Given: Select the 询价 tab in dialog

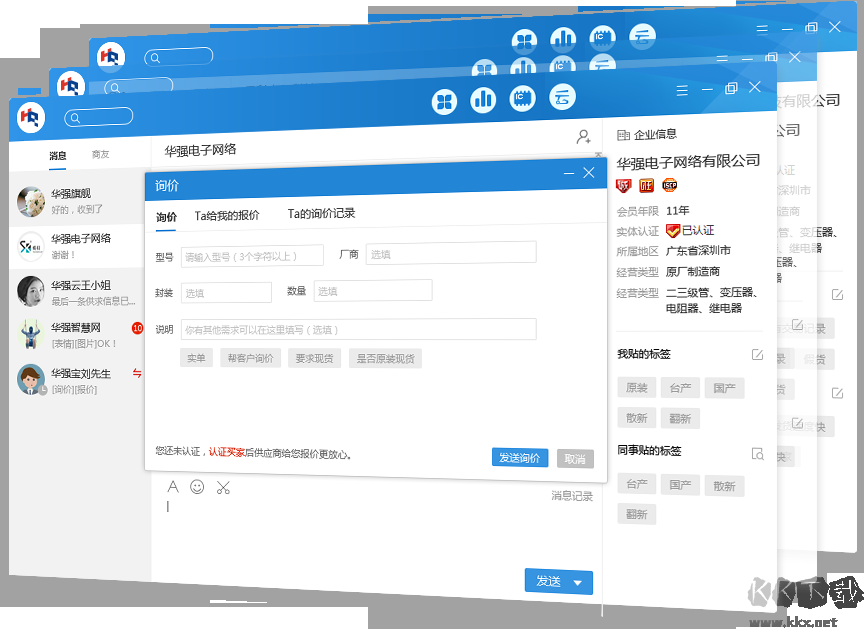Looking at the screenshot, I should (x=166, y=217).
